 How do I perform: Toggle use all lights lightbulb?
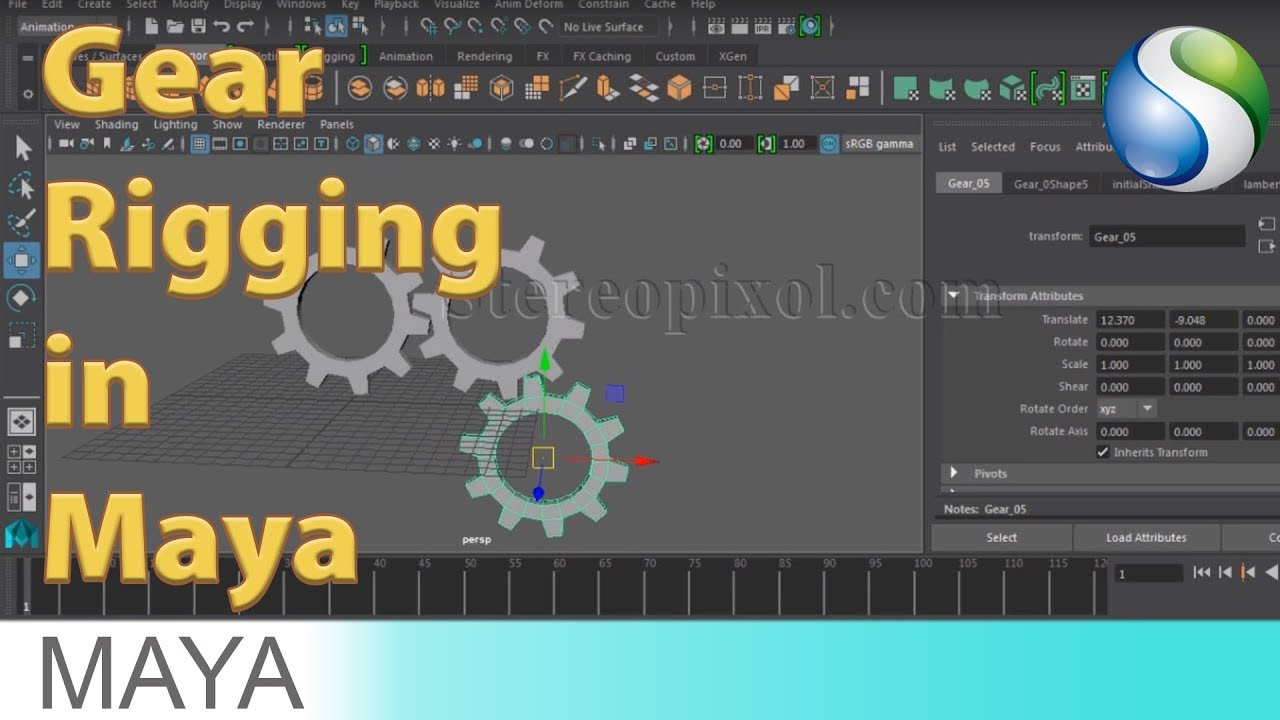[455, 144]
